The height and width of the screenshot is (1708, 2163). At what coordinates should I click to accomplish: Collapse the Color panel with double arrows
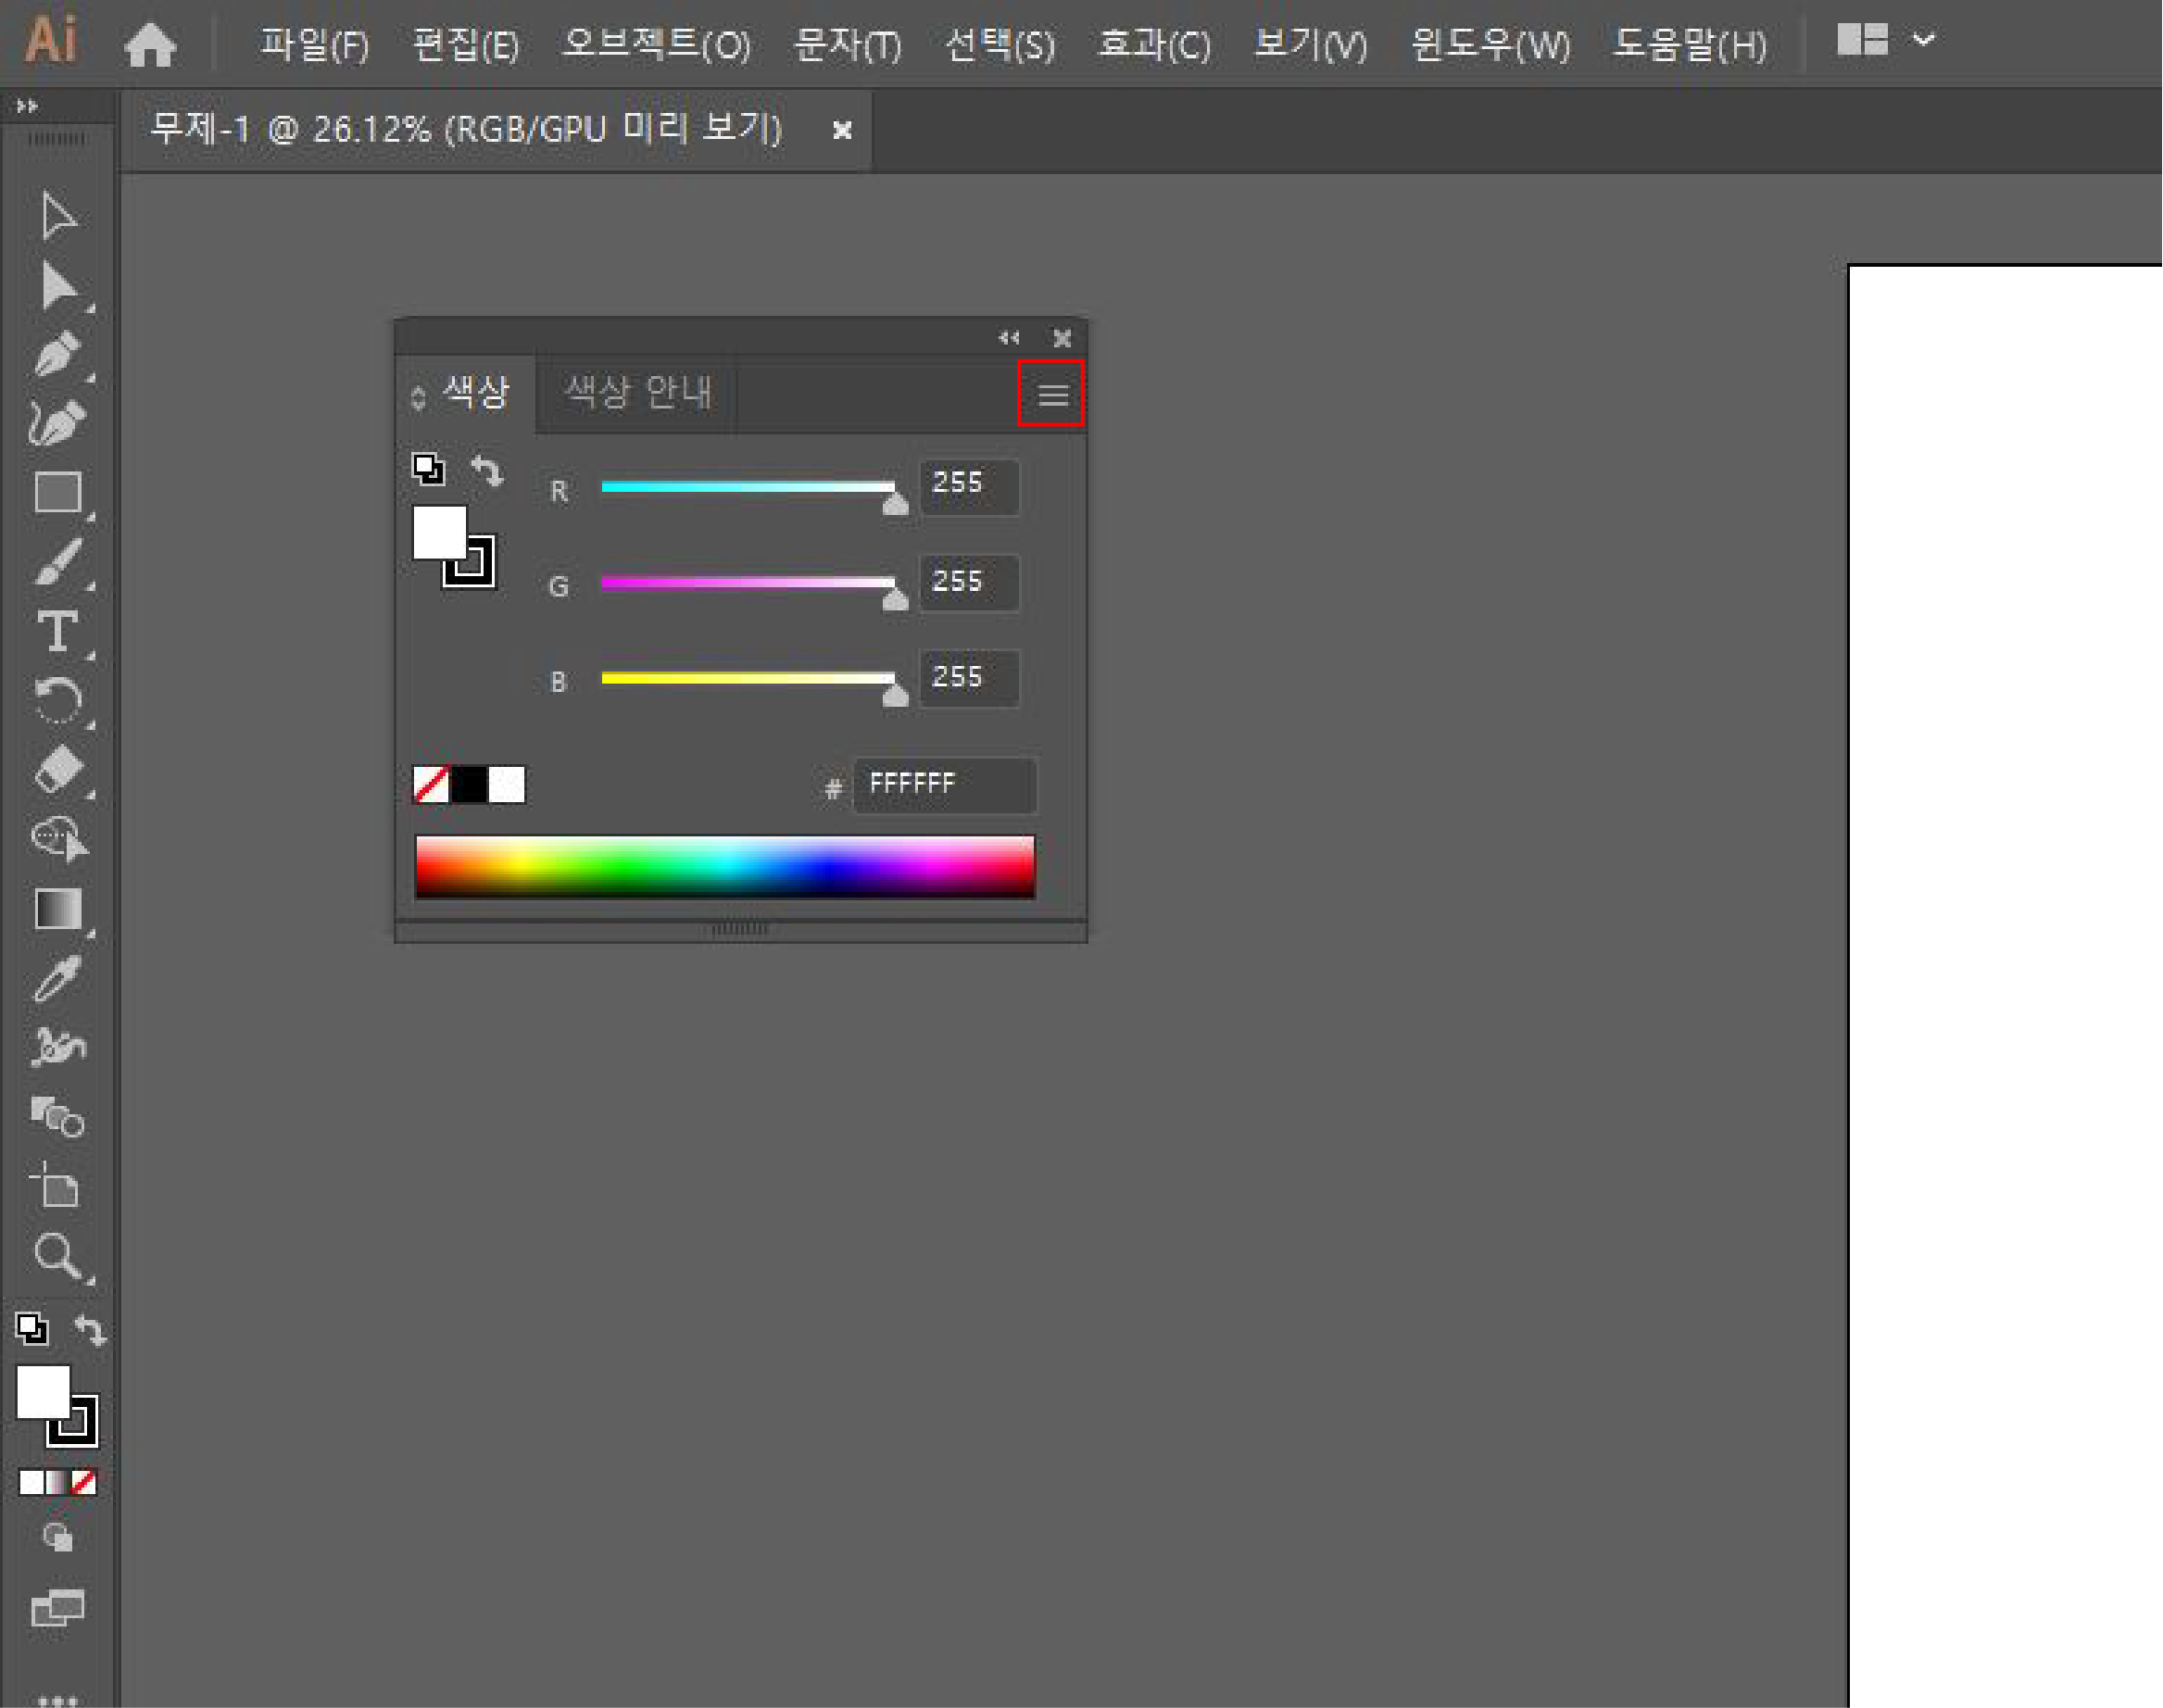[1009, 338]
